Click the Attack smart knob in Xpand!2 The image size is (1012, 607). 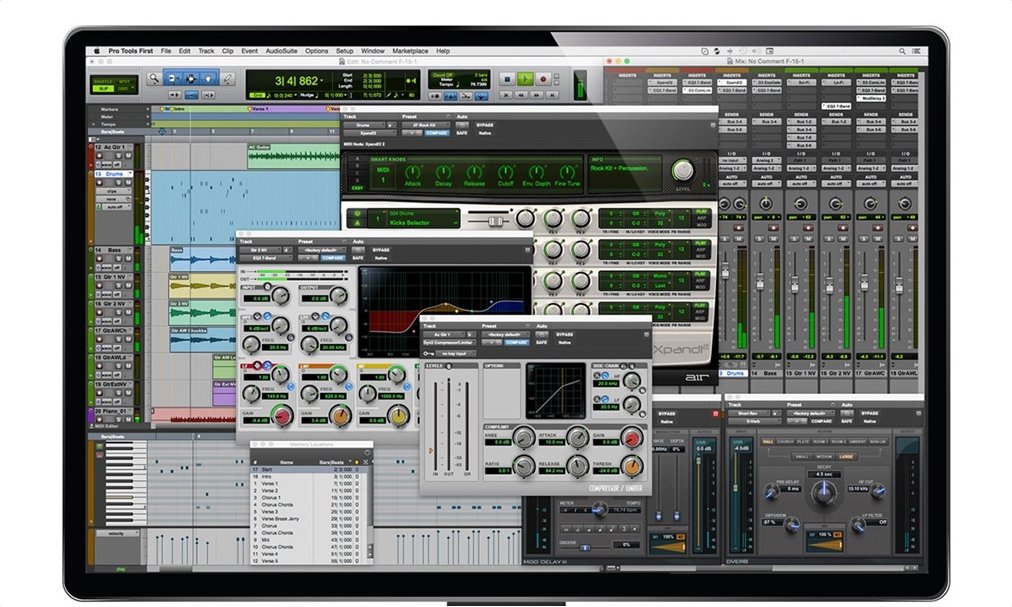(x=412, y=172)
